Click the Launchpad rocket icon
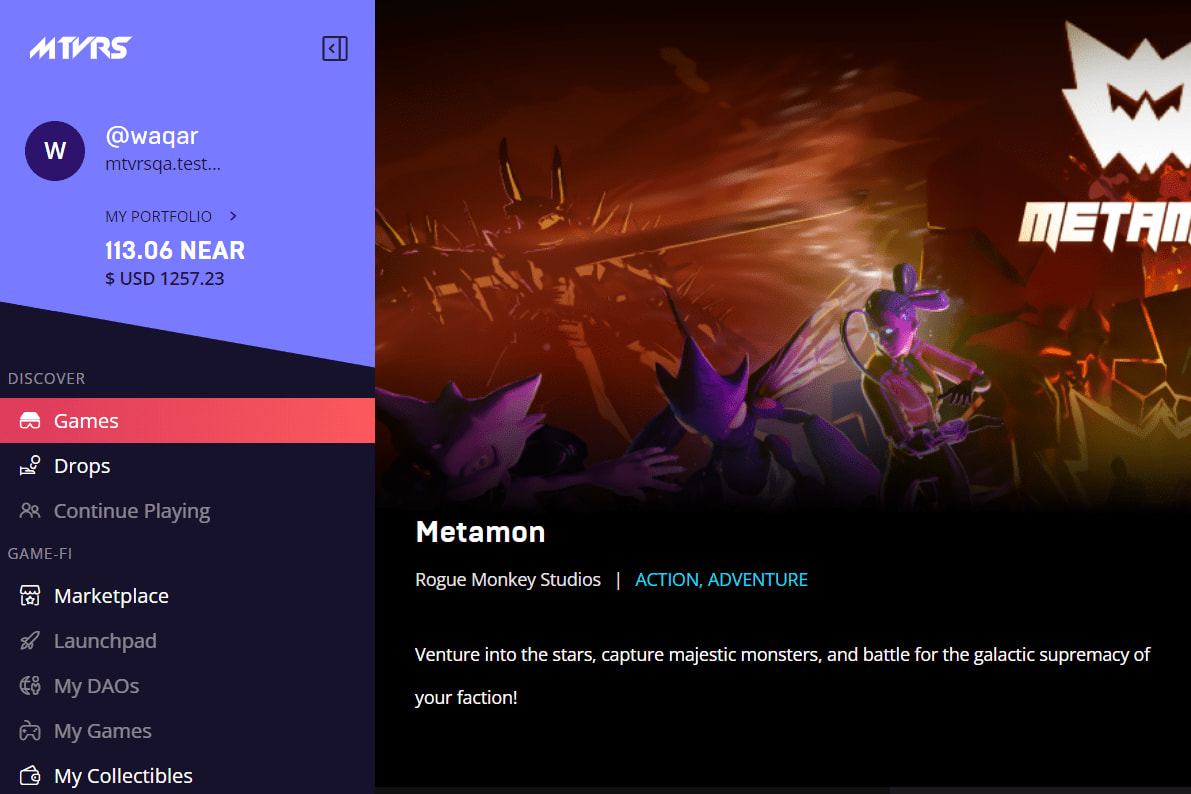1191x794 pixels. click(x=30, y=641)
